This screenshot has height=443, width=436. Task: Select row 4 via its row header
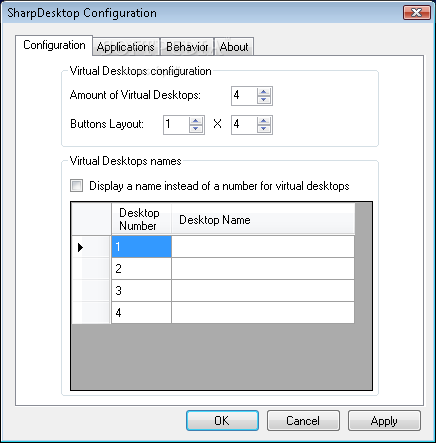(x=91, y=313)
